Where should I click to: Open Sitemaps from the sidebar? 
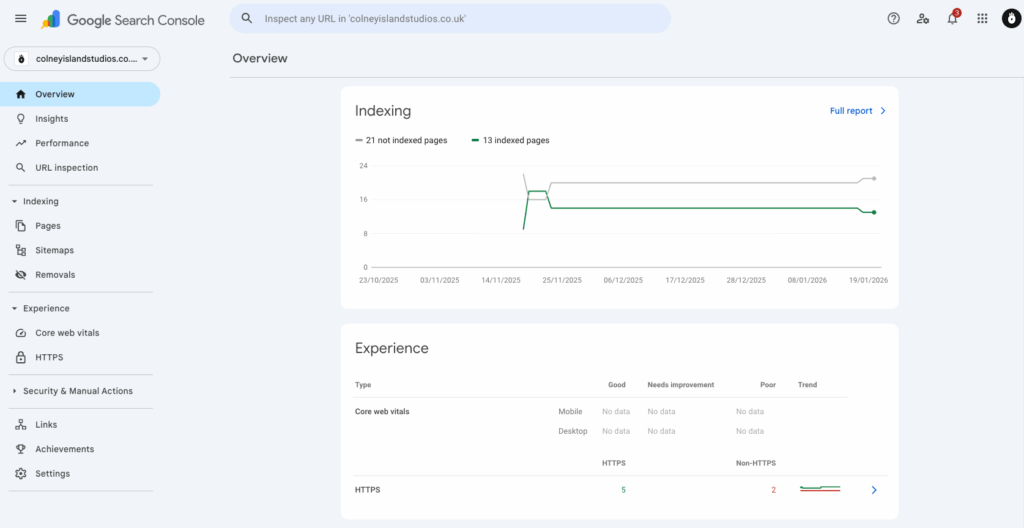(54, 251)
